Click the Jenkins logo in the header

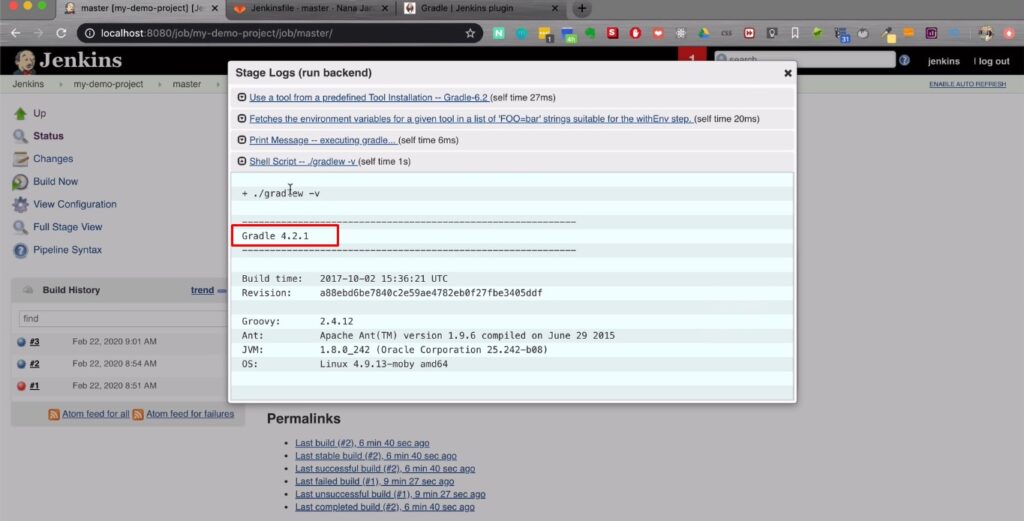68,61
